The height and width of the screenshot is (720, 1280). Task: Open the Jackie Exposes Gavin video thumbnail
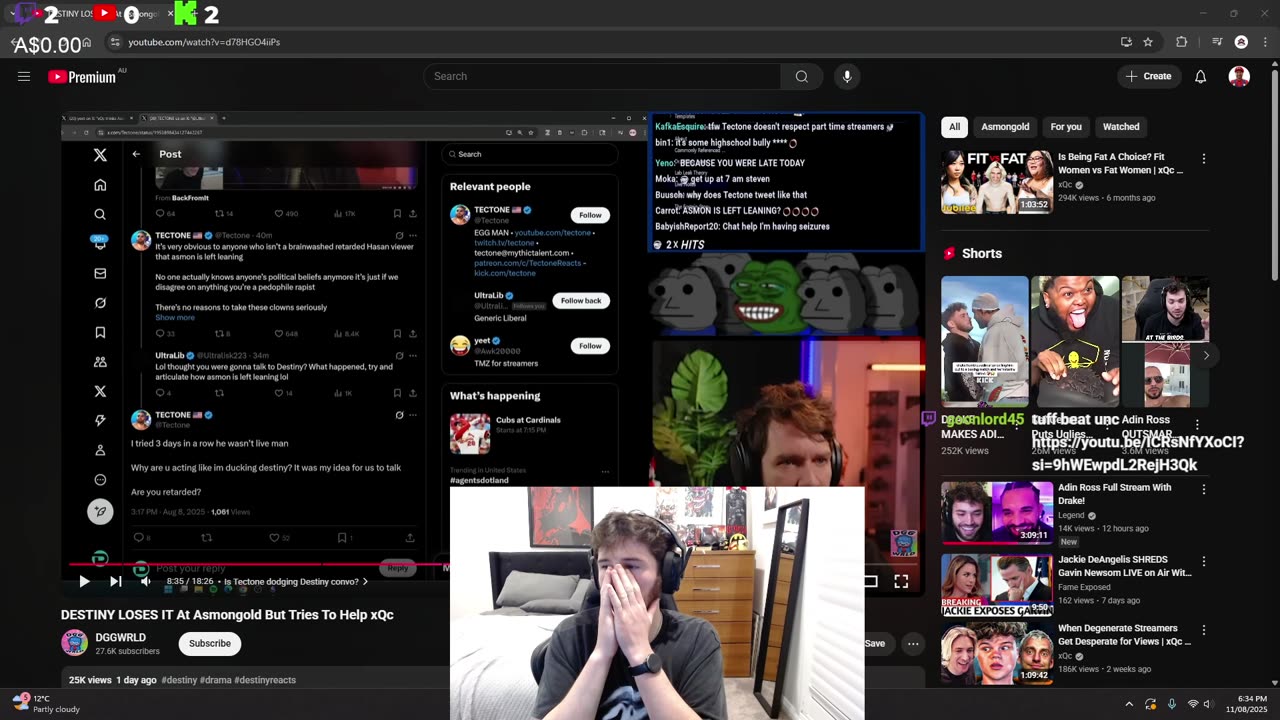pyautogui.click(x=997, y=585)
